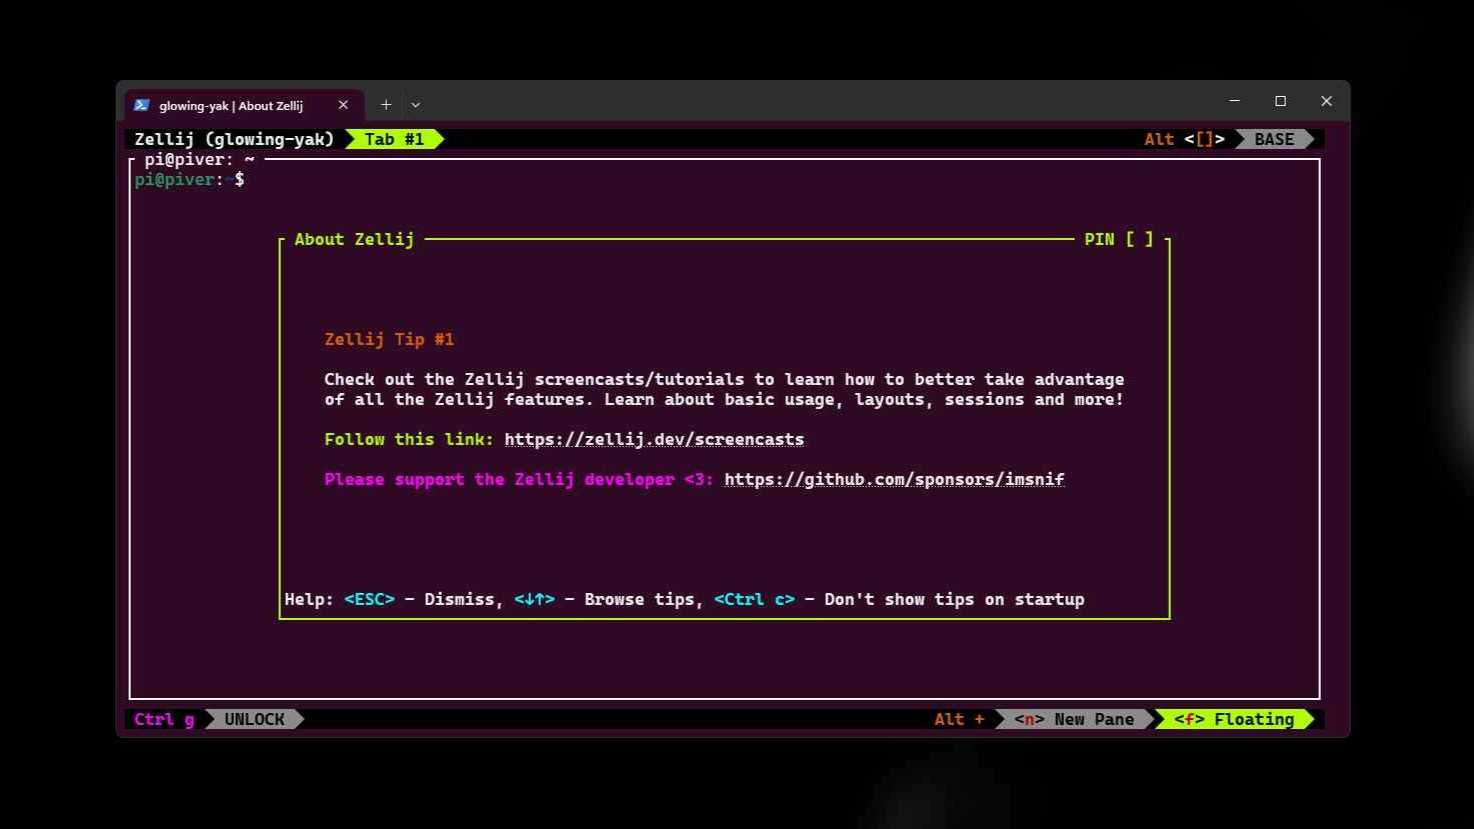
Task: Click the Zellij (glowing-yak) session label
Action: click(x=234, y=139)
